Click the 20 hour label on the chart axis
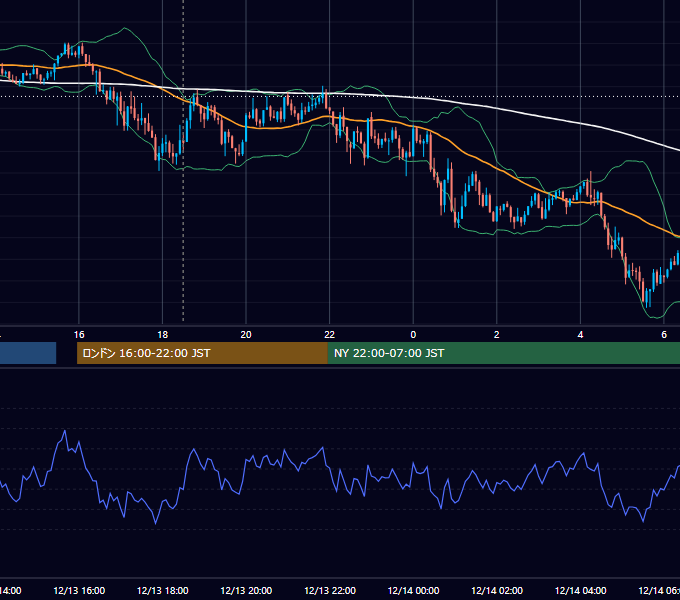Image resolution: width=680 pixels, height=600 pixels. (246, 335)
